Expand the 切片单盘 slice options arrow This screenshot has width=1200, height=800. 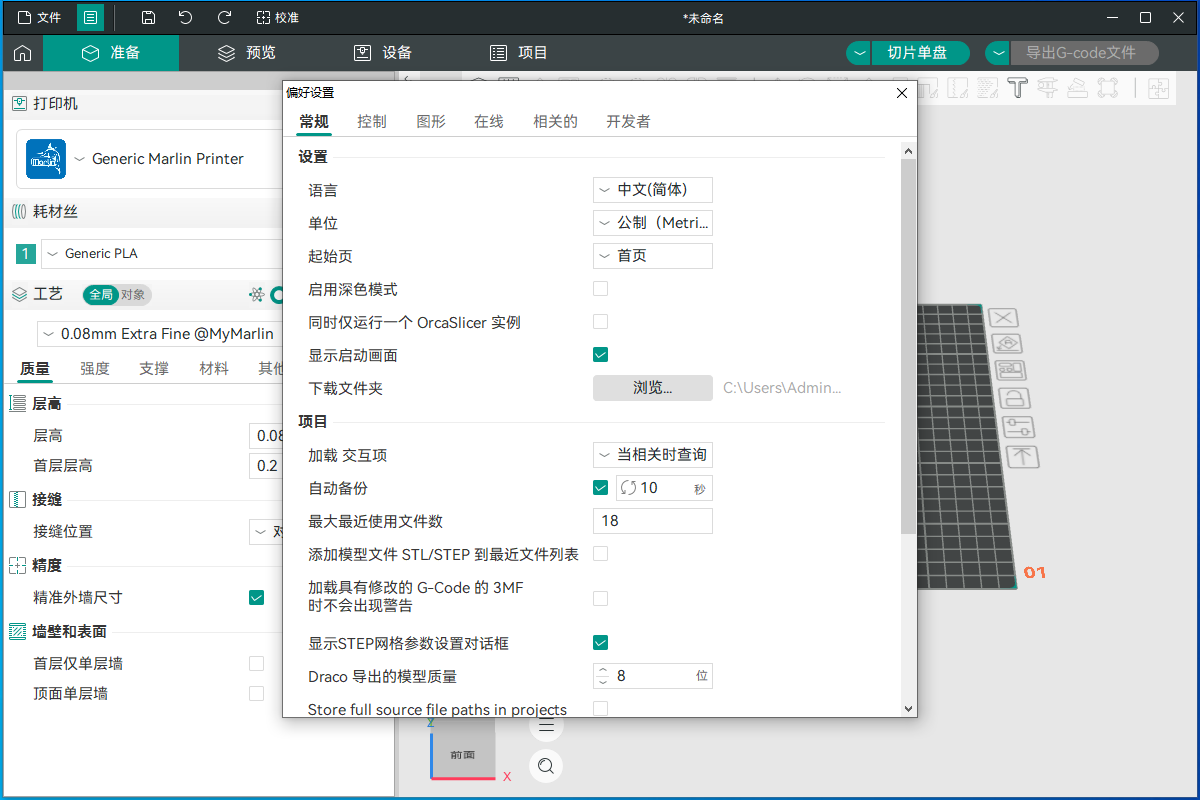pos(860,53)
